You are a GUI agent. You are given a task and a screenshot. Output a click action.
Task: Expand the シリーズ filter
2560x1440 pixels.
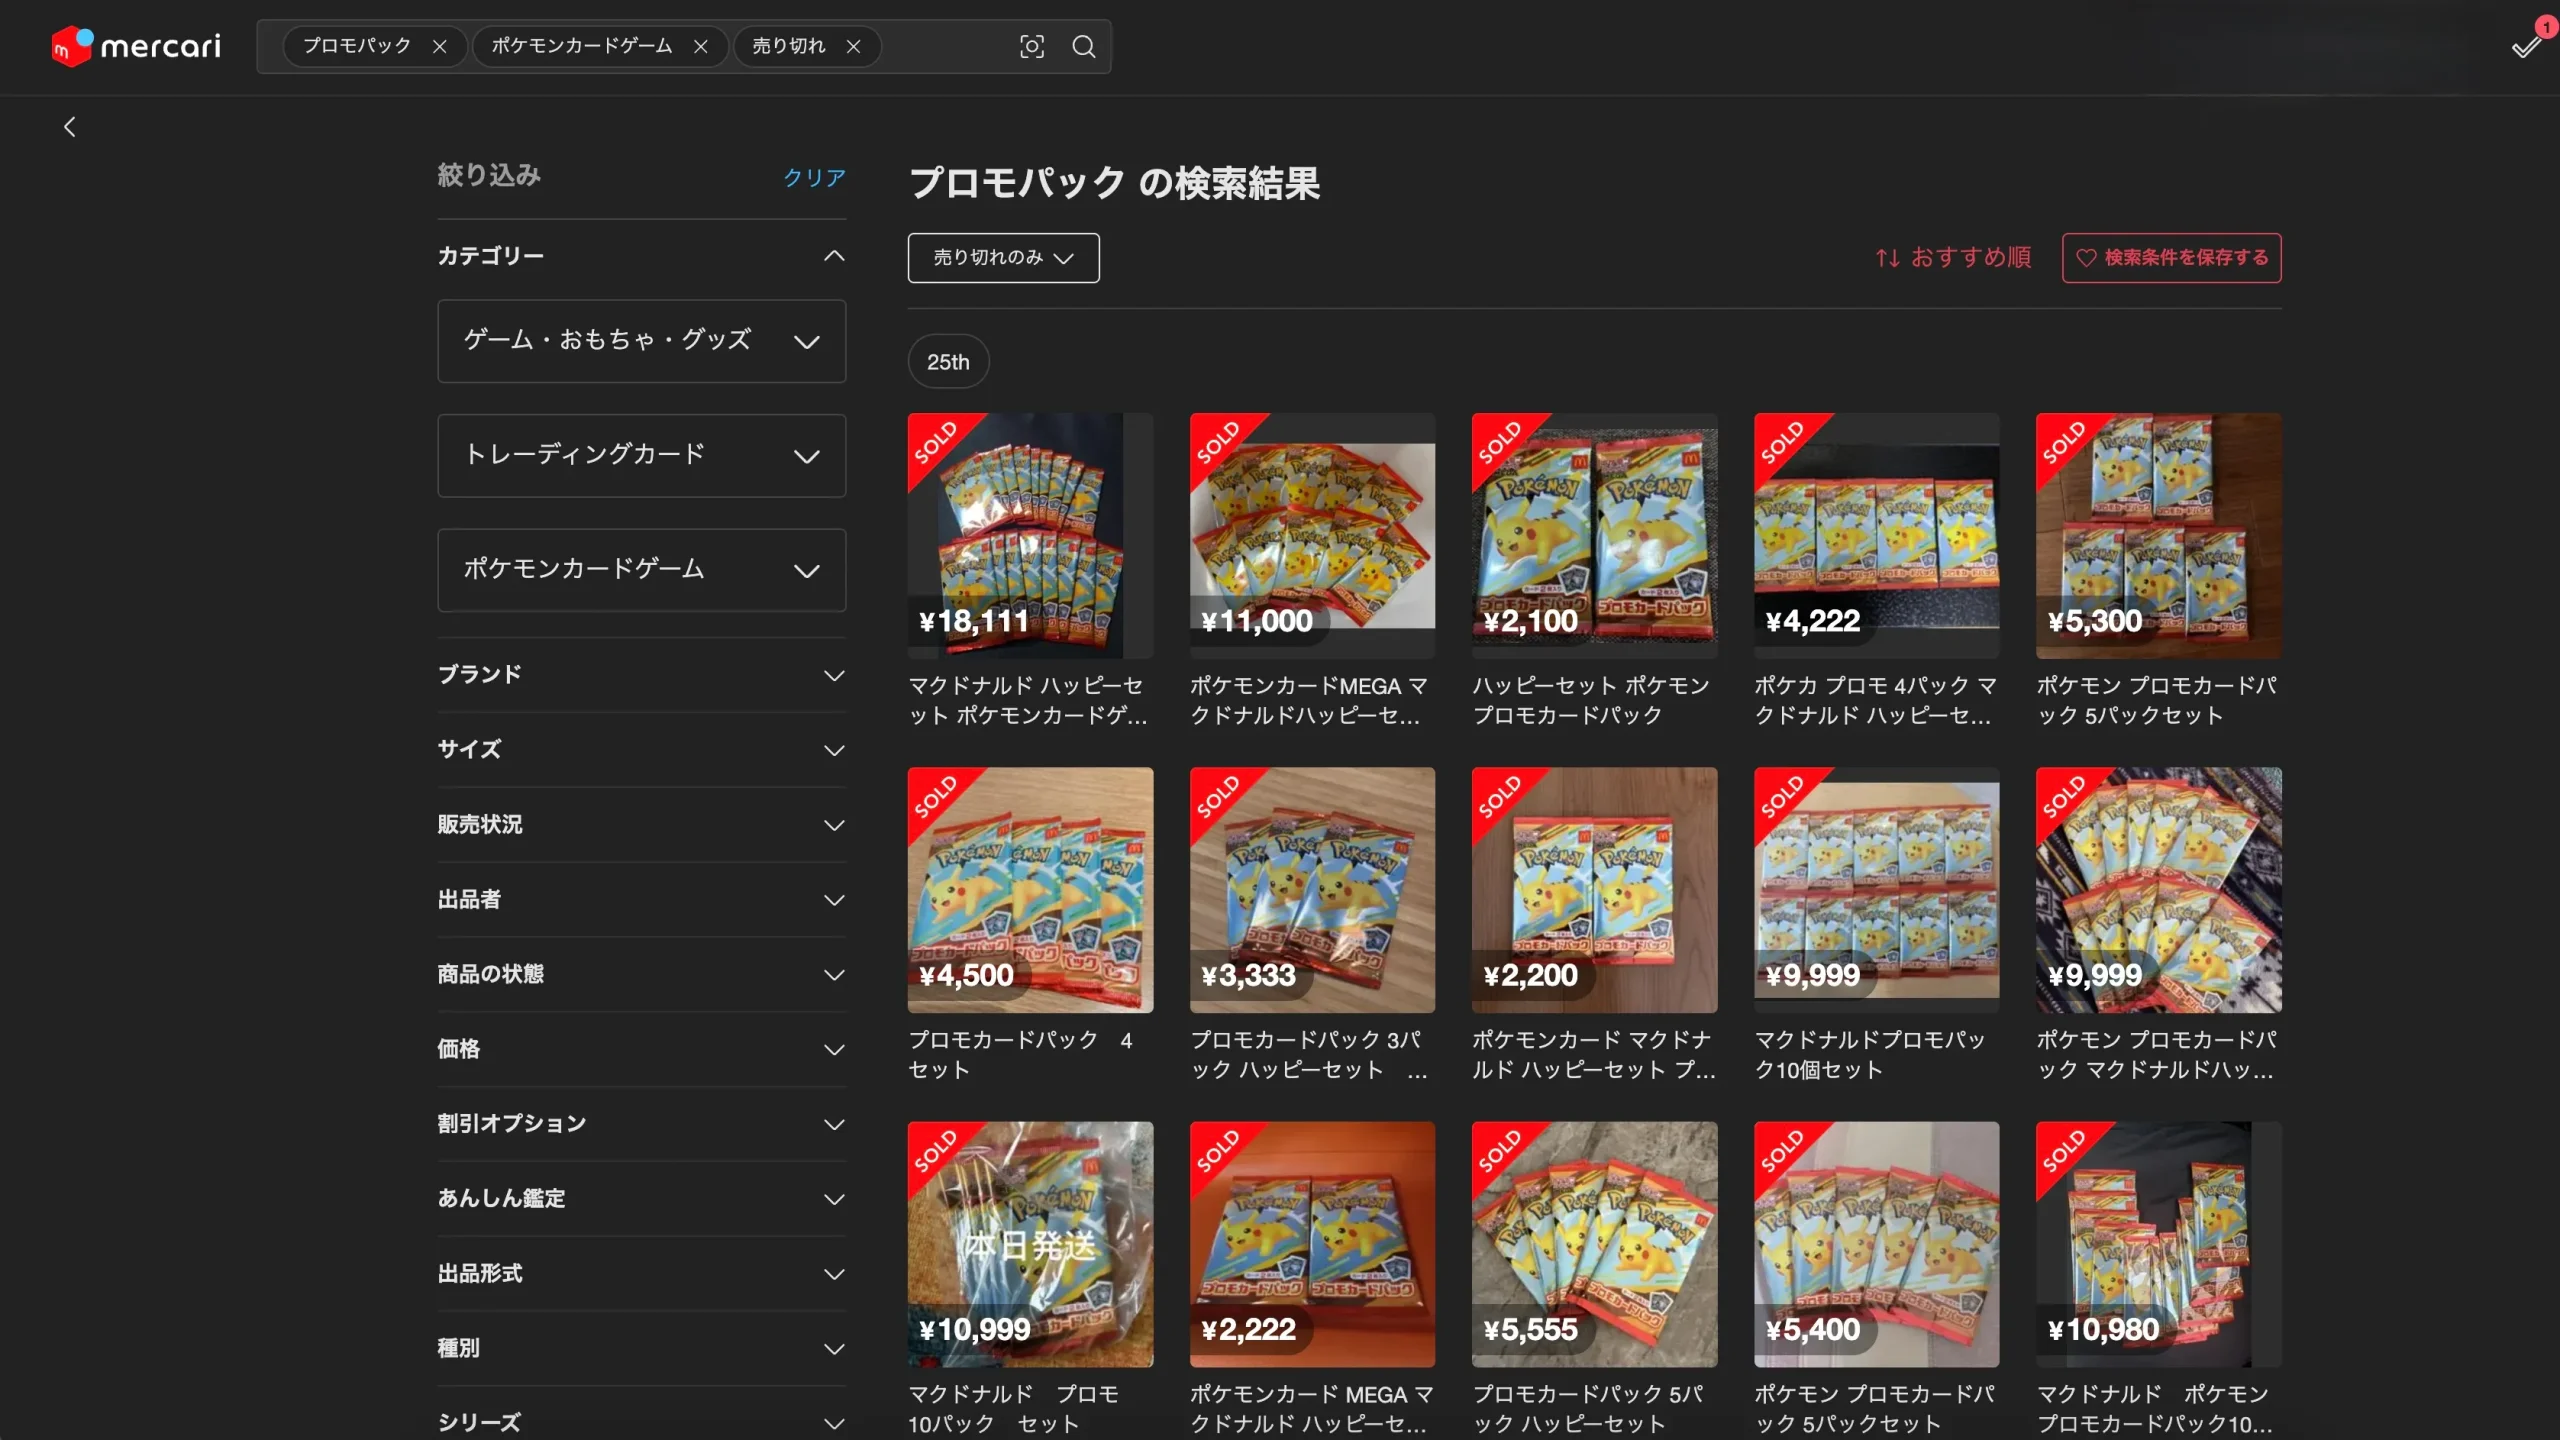(642, 1422)
